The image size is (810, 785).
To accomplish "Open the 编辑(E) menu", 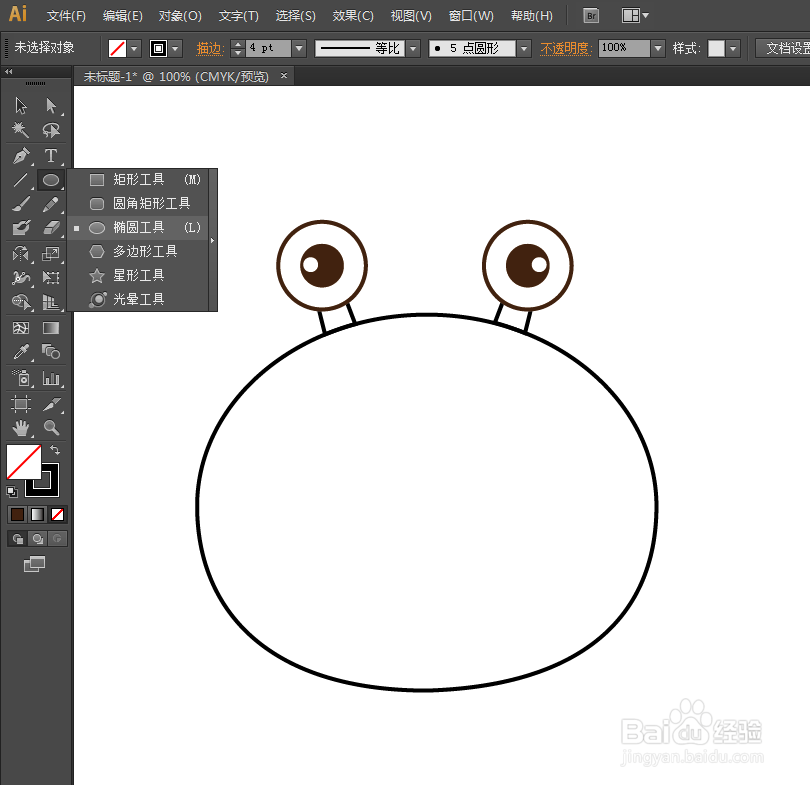I will [122, 16].
